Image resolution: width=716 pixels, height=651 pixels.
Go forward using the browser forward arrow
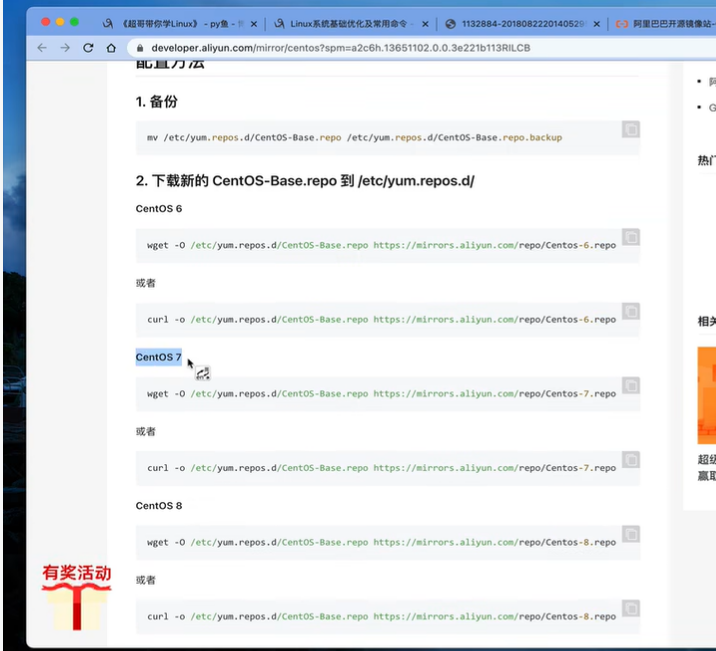coord(65,48)
